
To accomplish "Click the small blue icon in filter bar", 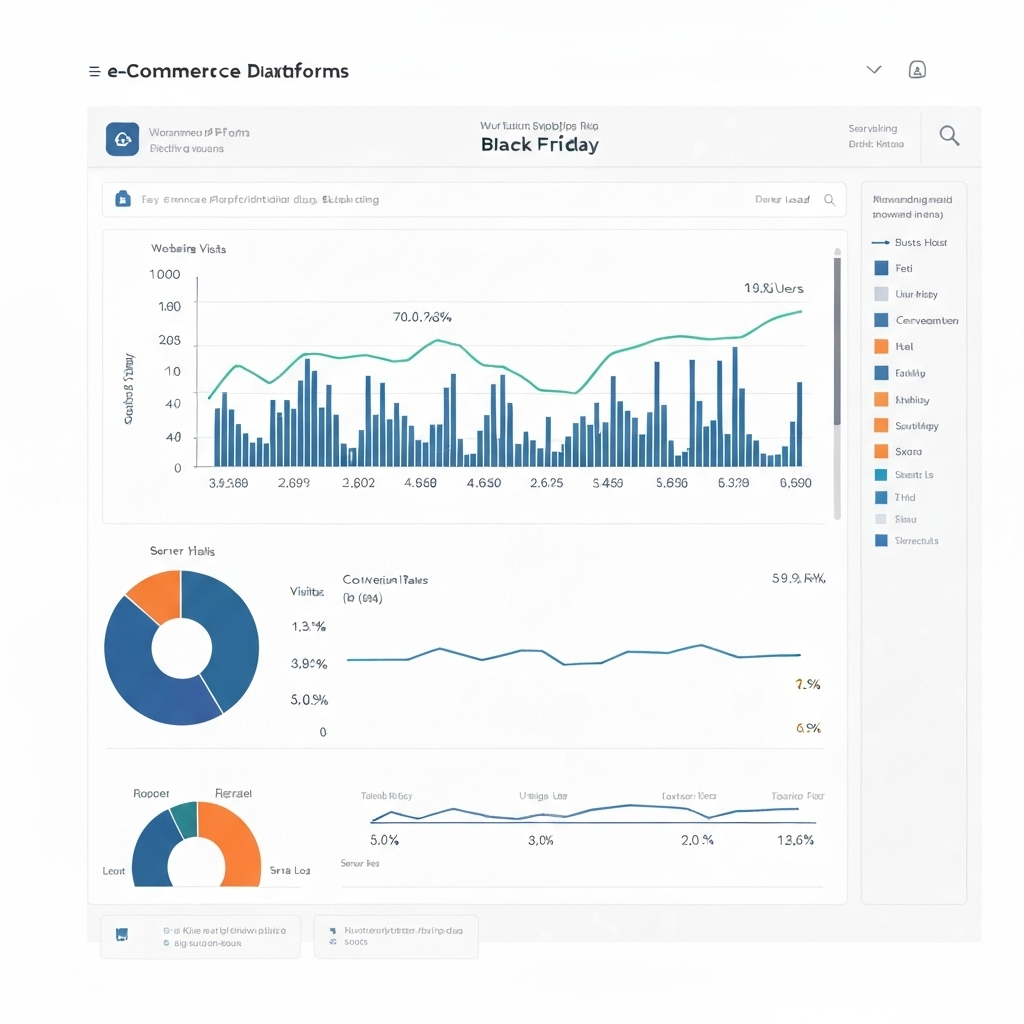I will tap(123, 199).
